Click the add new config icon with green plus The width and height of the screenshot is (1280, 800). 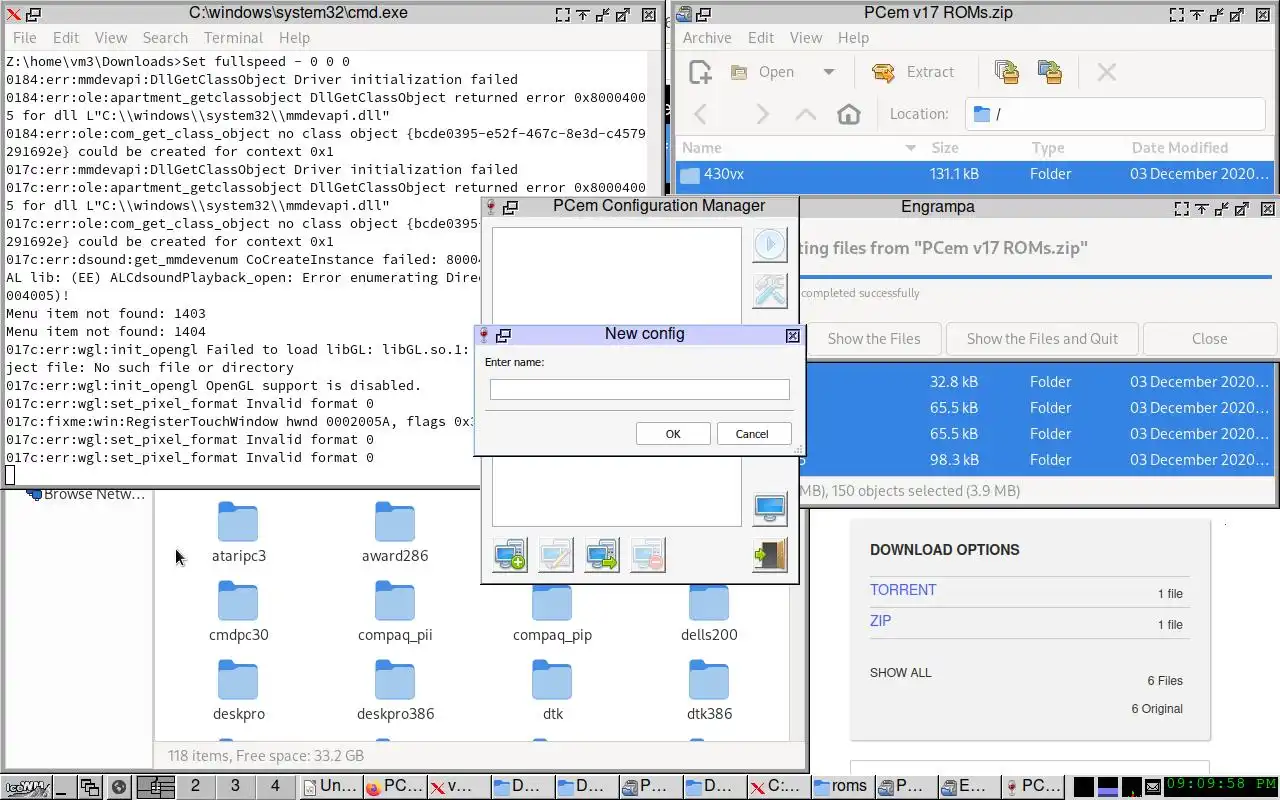pyautogui.click(x=510, y=555)
